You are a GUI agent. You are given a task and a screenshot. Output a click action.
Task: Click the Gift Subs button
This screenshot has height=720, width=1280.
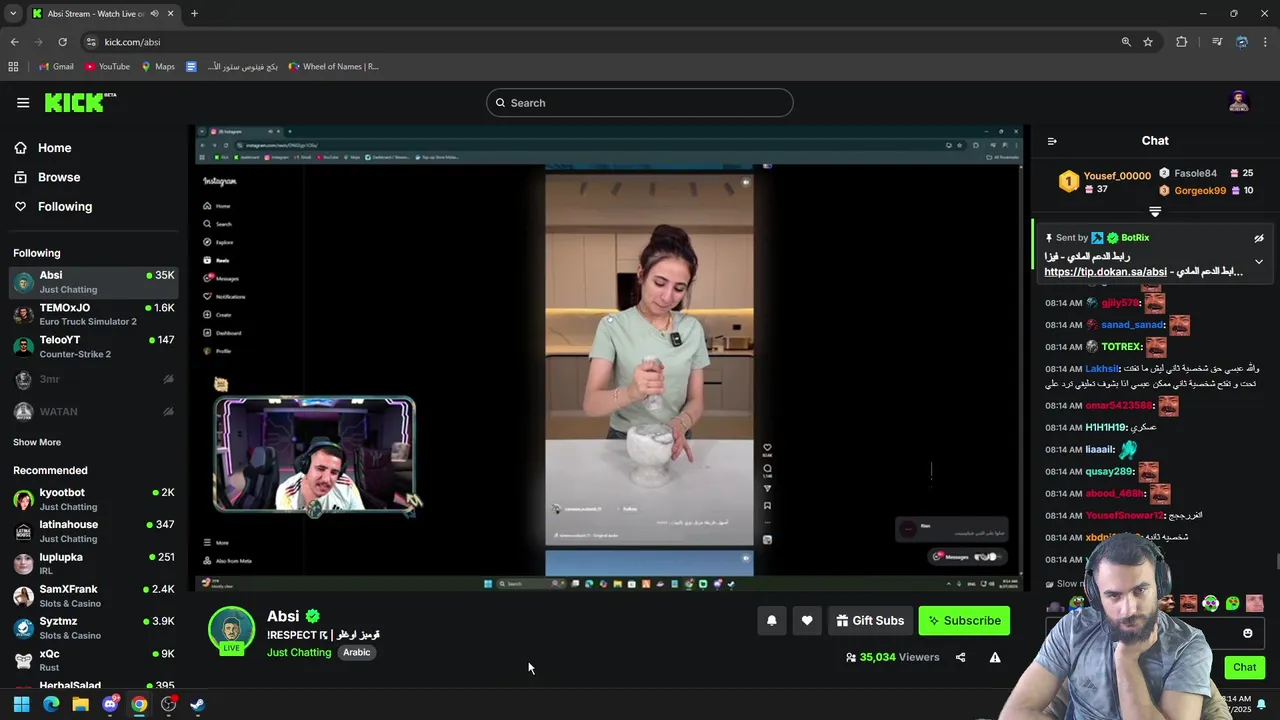click(870, 621)
